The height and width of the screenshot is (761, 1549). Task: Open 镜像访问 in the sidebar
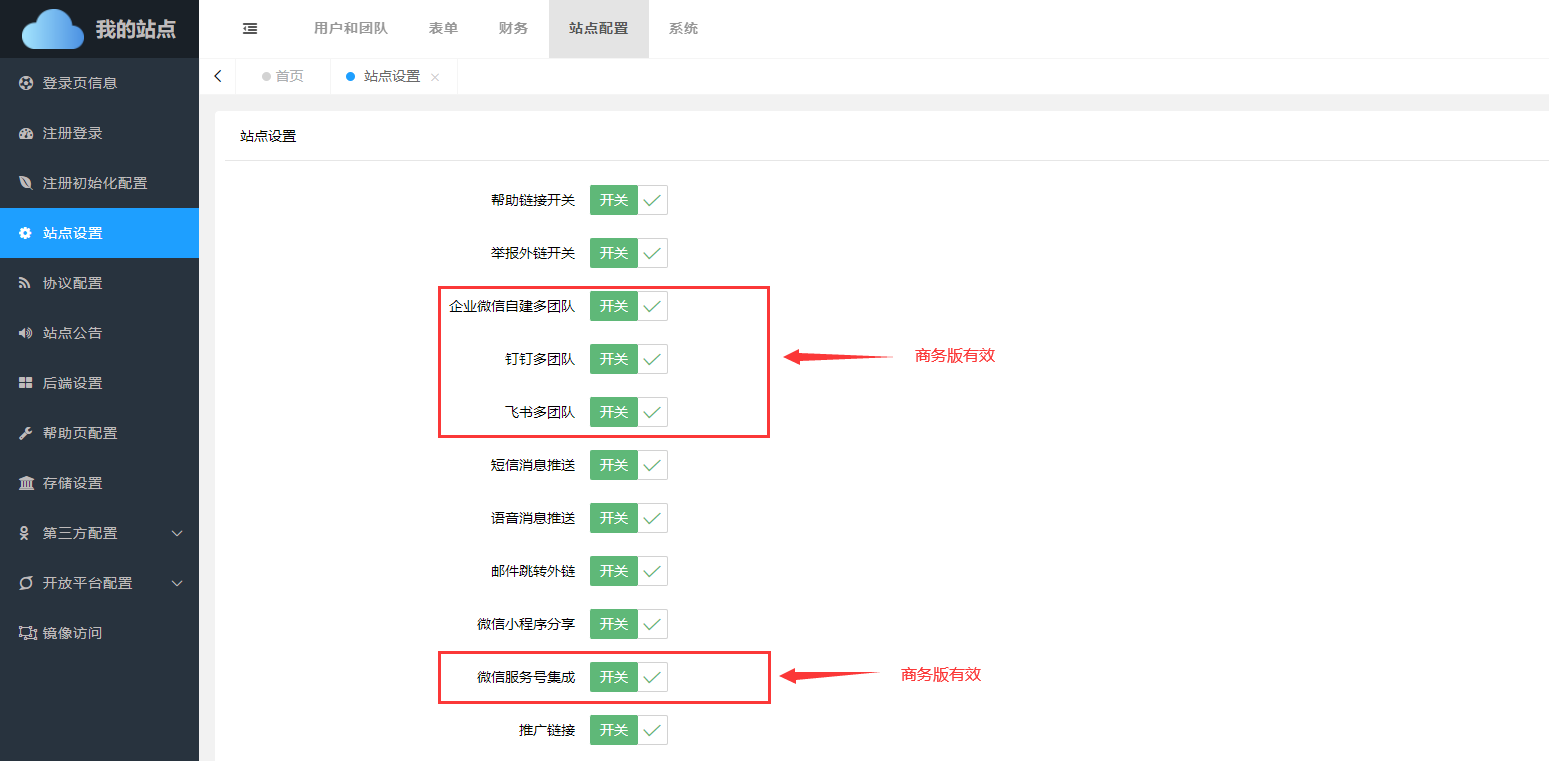click(72, 633)
